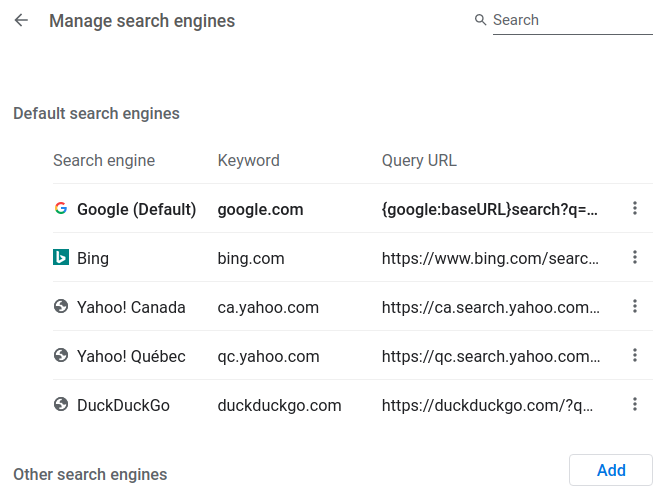Viewport: 669px width, 494px height.
Task: Go back using the left arrow
Action: 21,20
